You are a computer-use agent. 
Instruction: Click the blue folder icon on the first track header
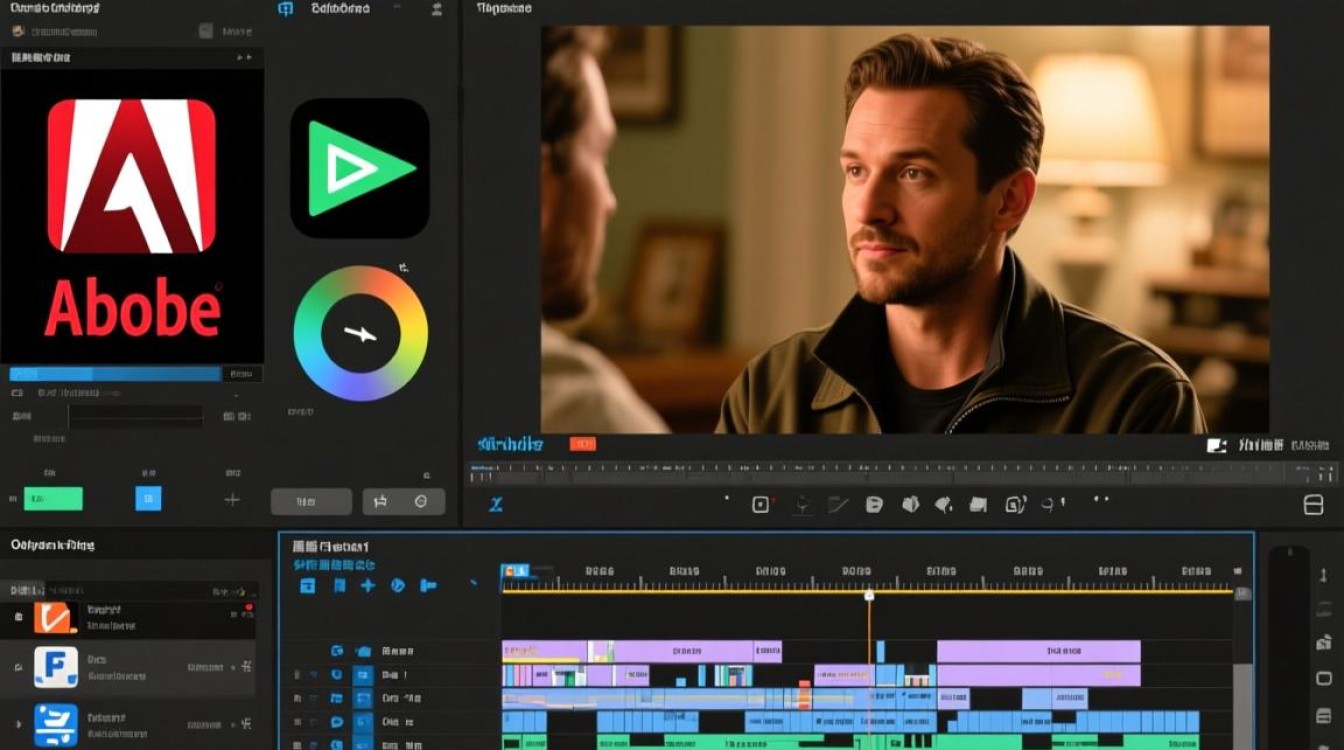[x=363, y=650]
